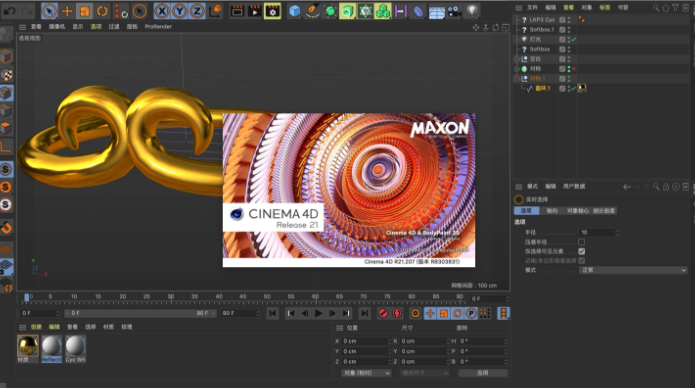Select the 灯光 light object

click(535, 39)
